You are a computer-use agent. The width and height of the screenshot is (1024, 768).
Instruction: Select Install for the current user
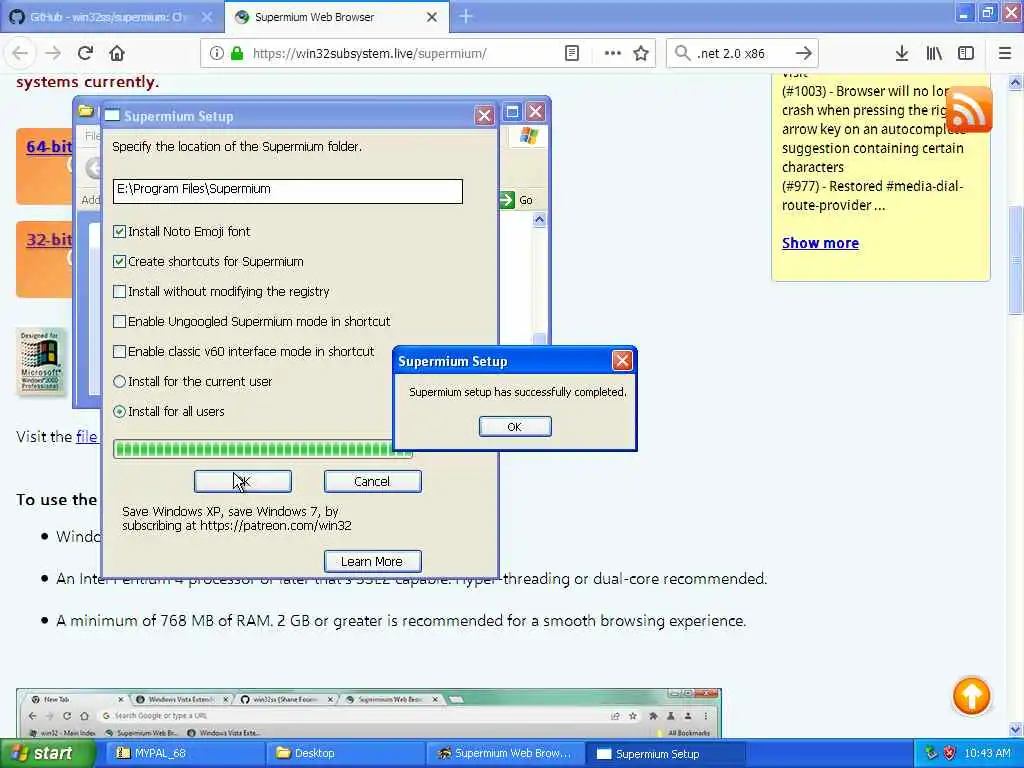click(x=120, y=381)
